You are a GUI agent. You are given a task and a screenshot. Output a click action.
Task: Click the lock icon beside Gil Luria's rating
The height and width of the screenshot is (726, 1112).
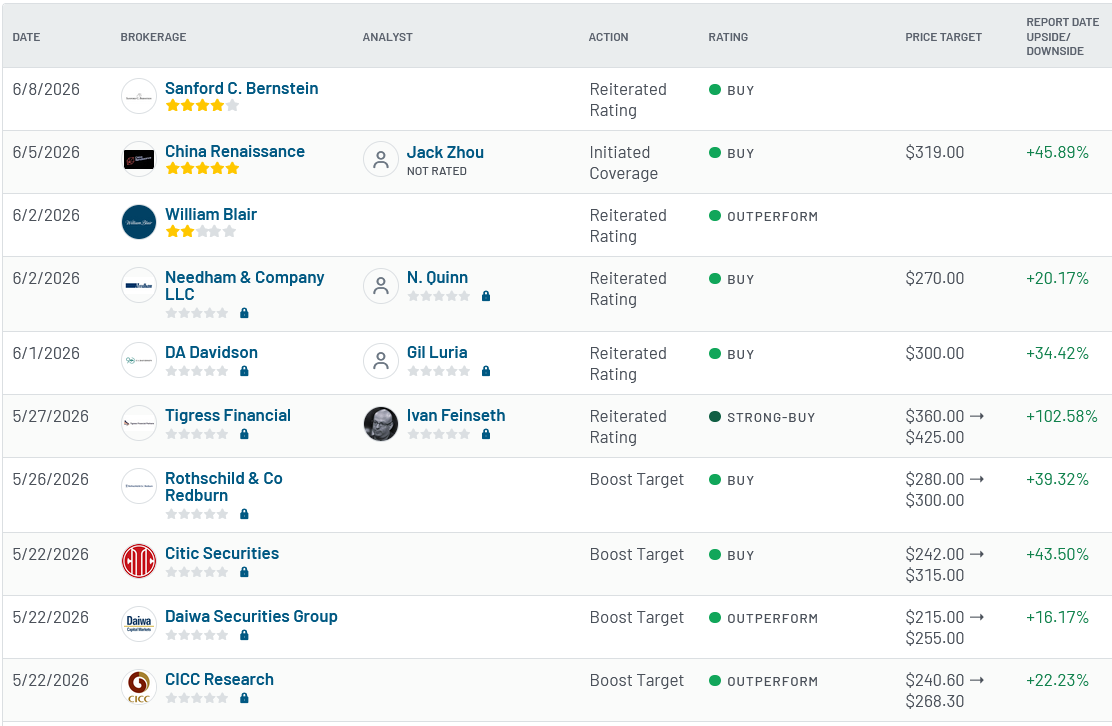pyautogui.click(x=486, y=371)
